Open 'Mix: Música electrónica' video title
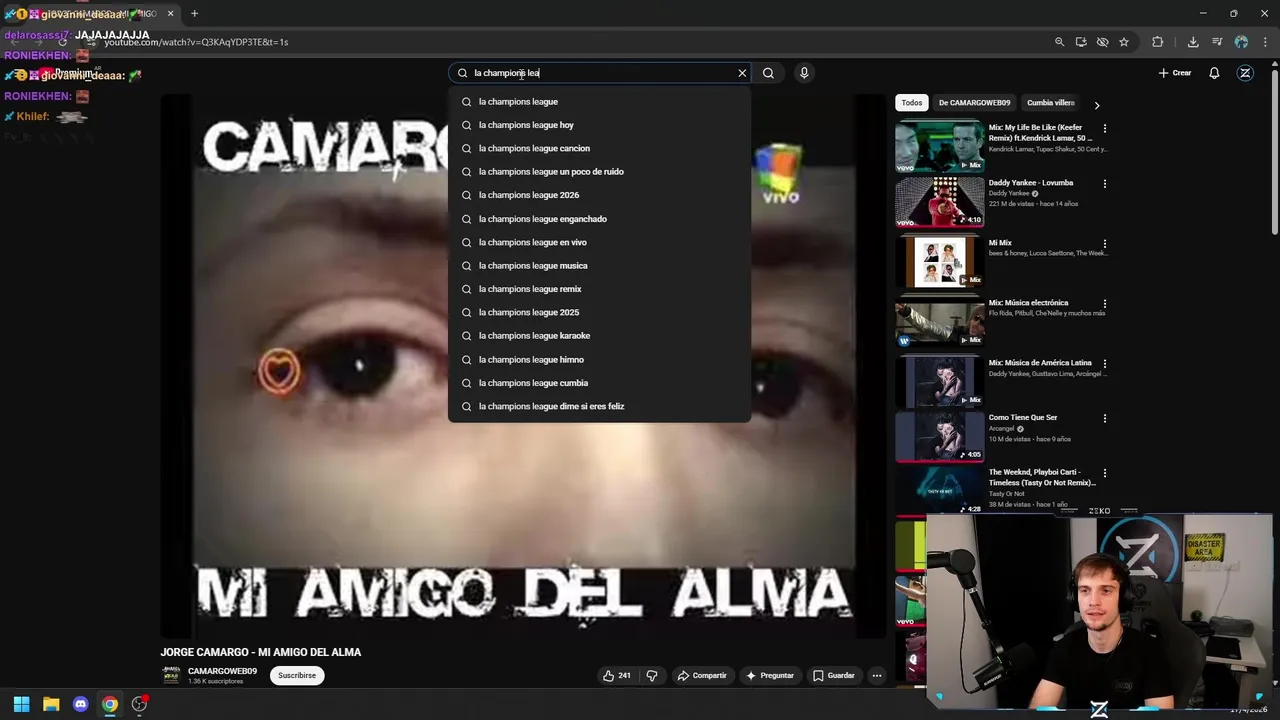The width and height of the screenshot is (1280, 720). click(1028, 303)
